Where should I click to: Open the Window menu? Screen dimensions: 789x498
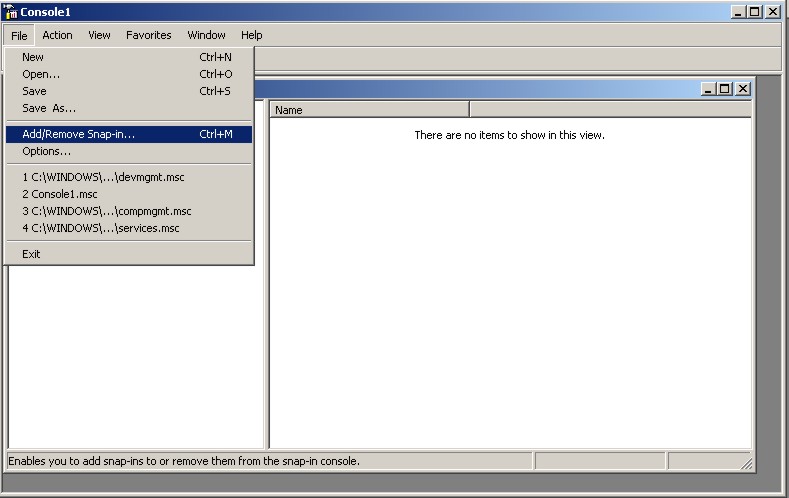point(206,35)
